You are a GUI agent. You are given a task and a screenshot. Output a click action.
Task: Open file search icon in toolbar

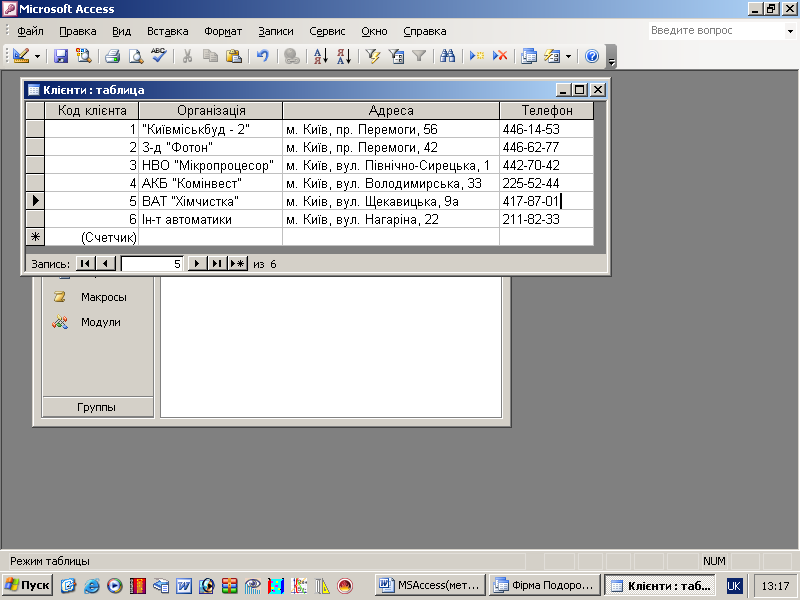click(83, 56)
